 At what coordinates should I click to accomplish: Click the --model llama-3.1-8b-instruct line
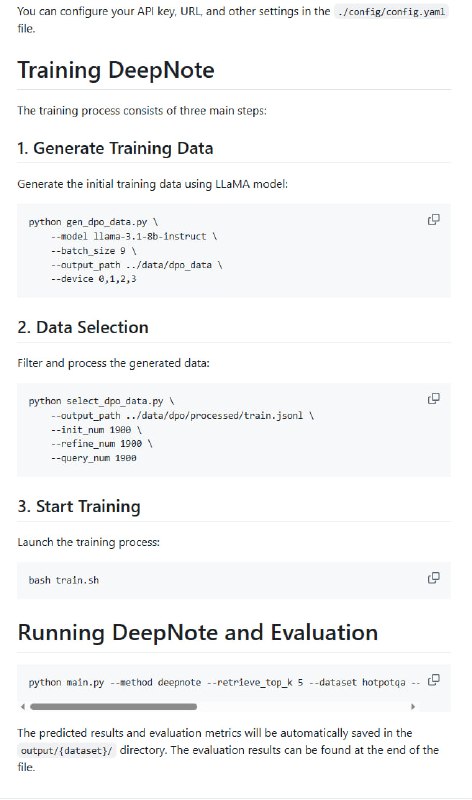134,236
